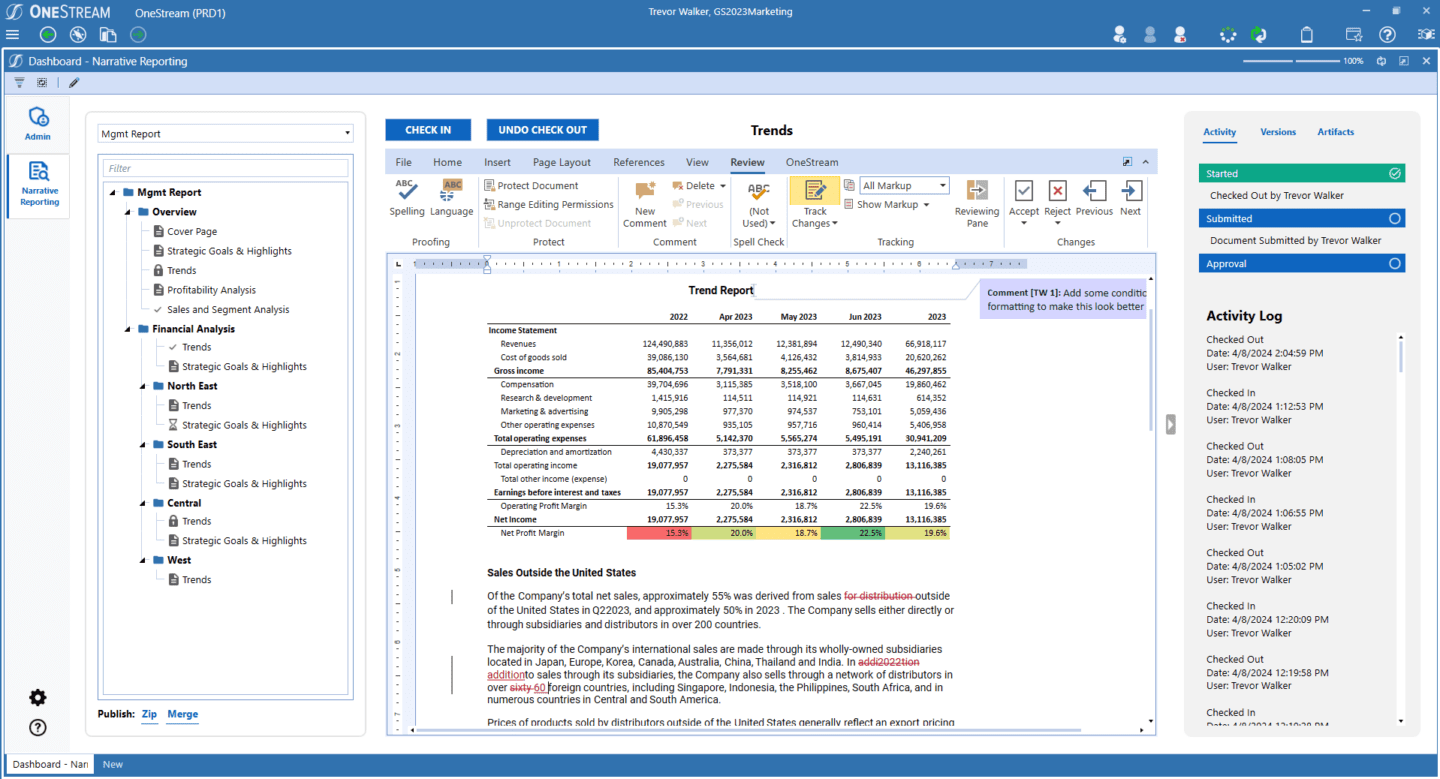
Task: Insert a New Comment
Action: pyautogui.click(x=645, y=204)
